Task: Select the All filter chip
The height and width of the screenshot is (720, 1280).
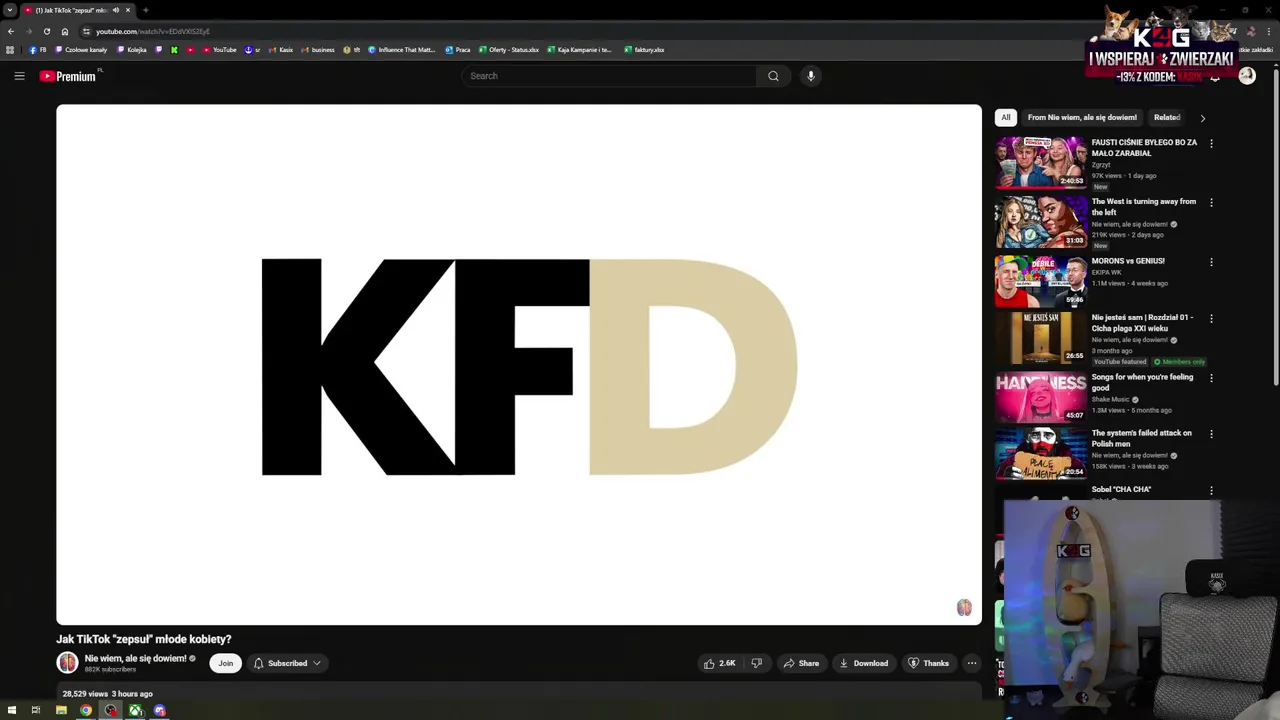Action: (1006, 118)
